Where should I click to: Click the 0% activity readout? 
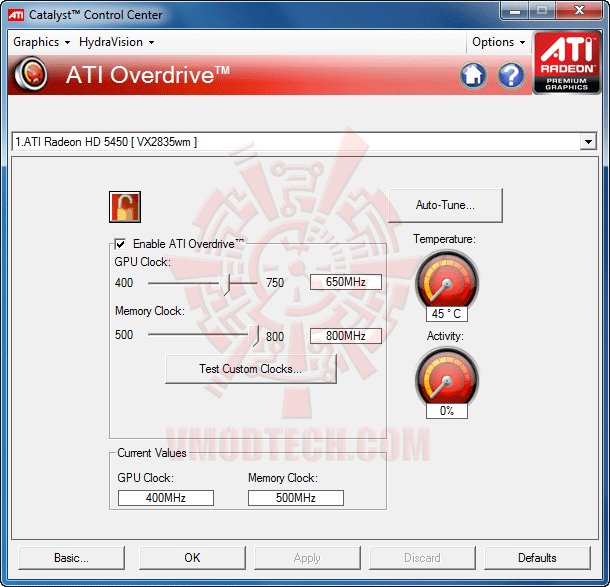tap(447, 411)
